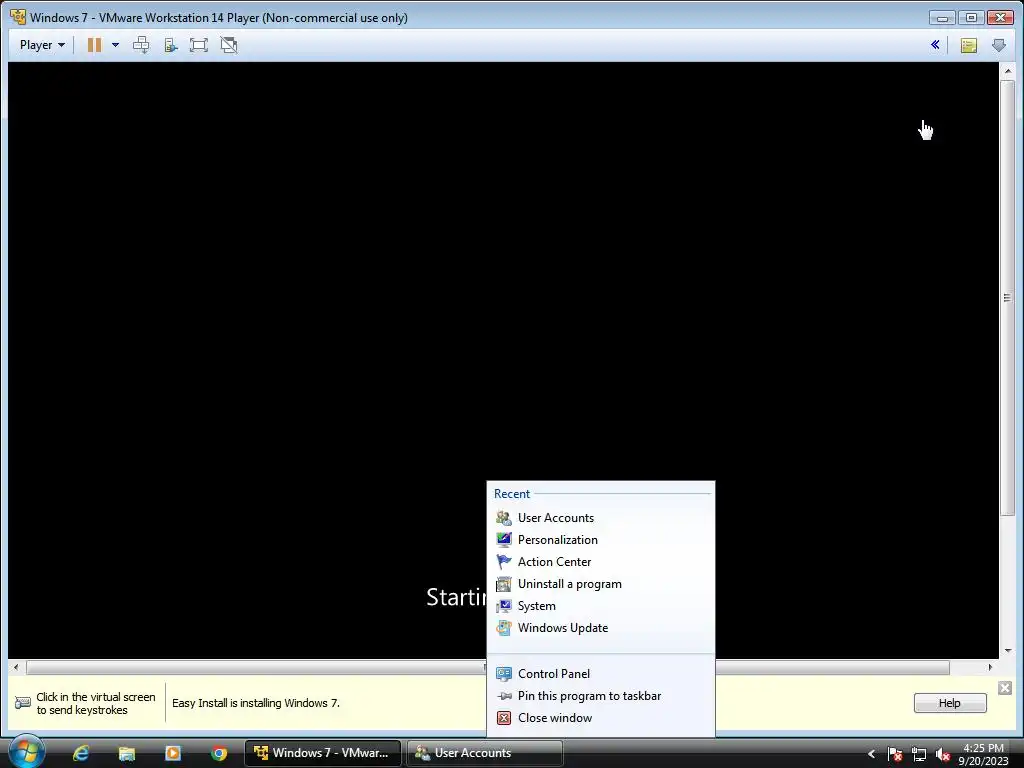The height and width of the screenshot is (768, 1024).
Task: Open Windows Update from jump list
Action: click(x=601, y=628)
